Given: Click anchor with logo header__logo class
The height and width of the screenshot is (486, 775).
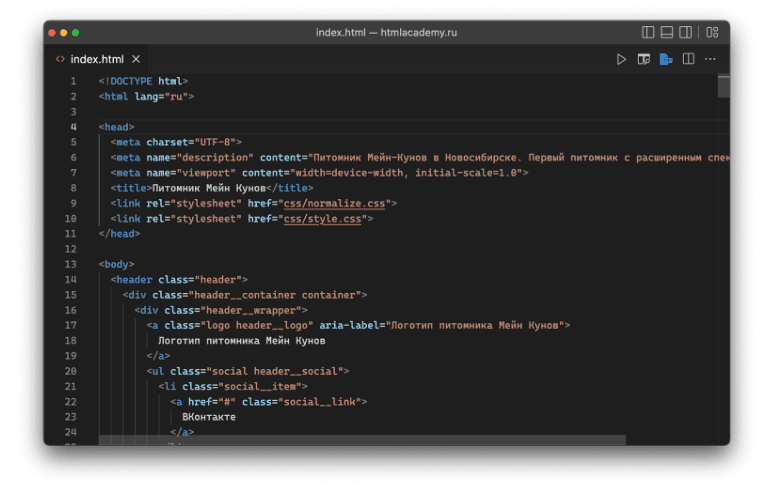Looking at the screenshot, I should [x=358, y=325].
